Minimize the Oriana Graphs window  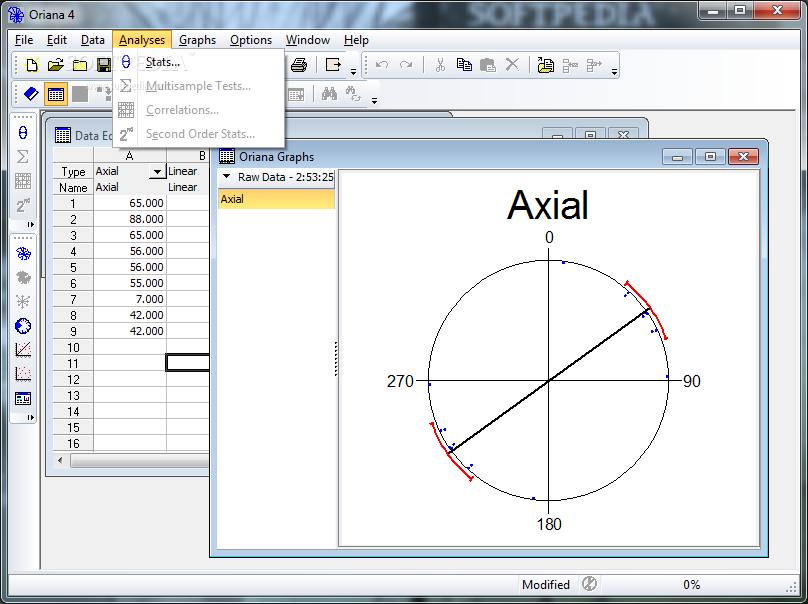point(678,157)
